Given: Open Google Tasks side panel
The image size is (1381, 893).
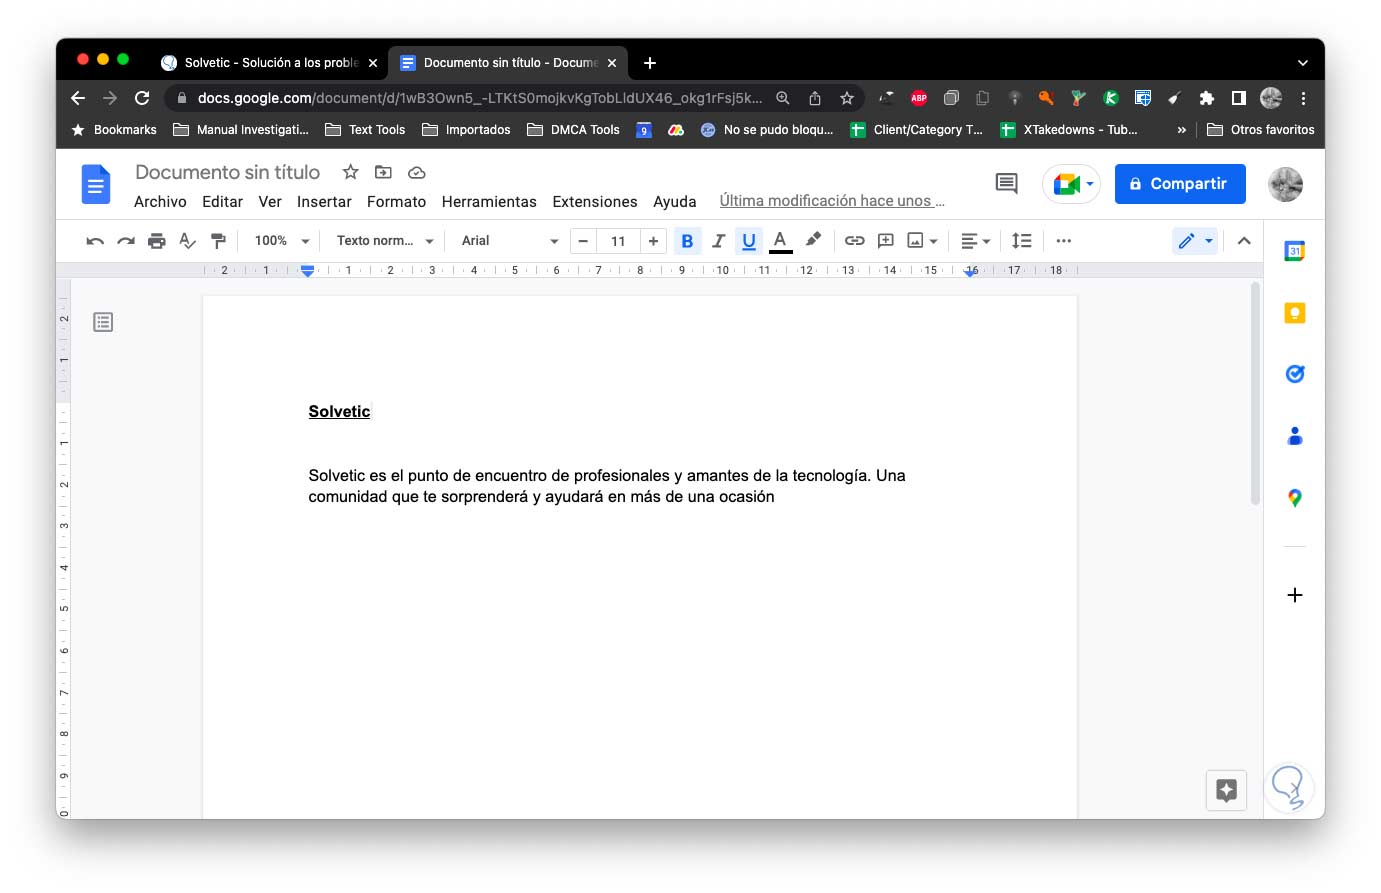Looking at the screenshot, I should point(1294,374).
